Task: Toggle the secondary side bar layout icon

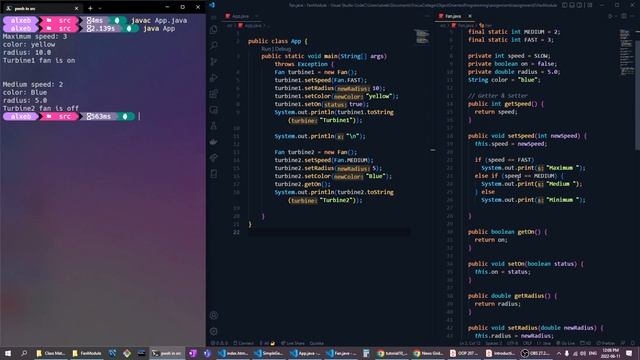Action: point(580,5)
